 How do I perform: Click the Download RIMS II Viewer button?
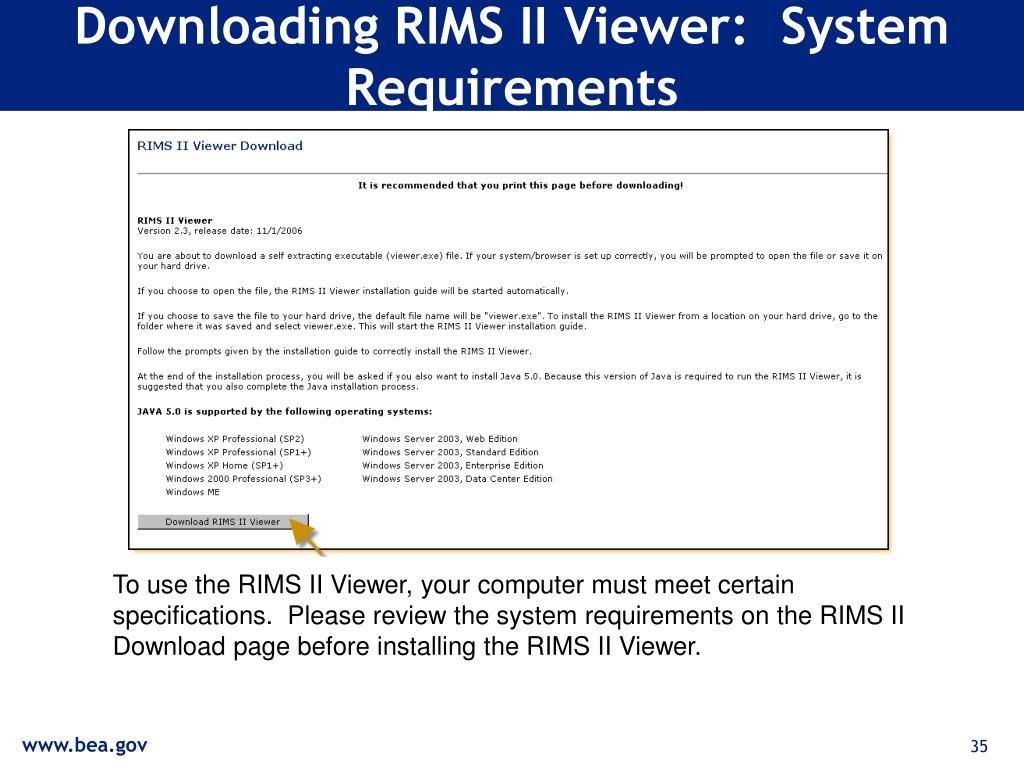(x=223, y=521)
